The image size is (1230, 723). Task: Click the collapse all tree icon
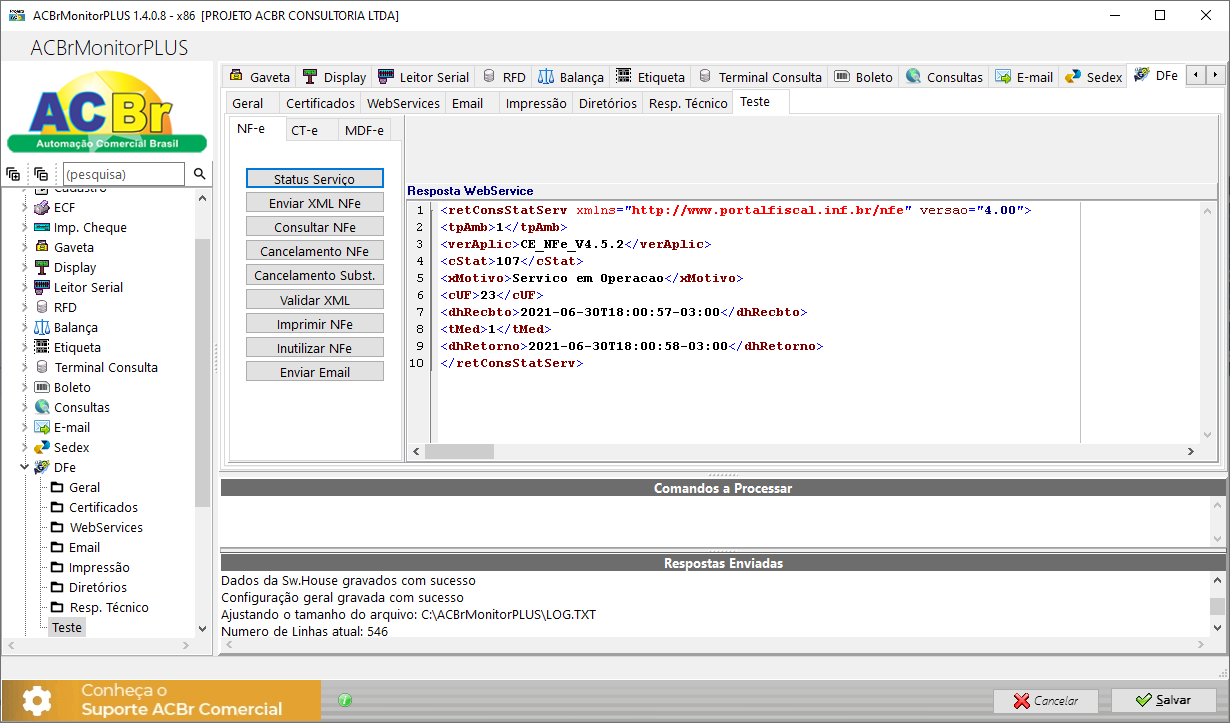click(x=41, y=174)
